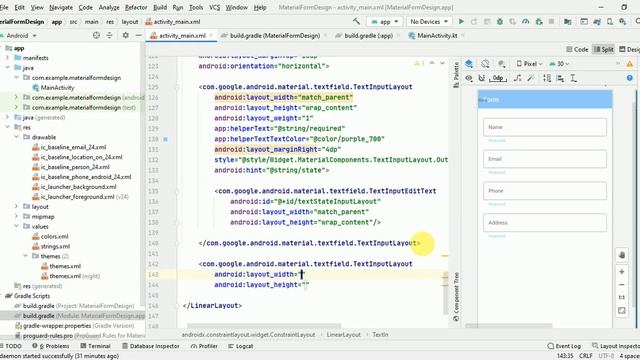Click the pan hand tool in preview
The image size is (640, 360).
(622, 255)
